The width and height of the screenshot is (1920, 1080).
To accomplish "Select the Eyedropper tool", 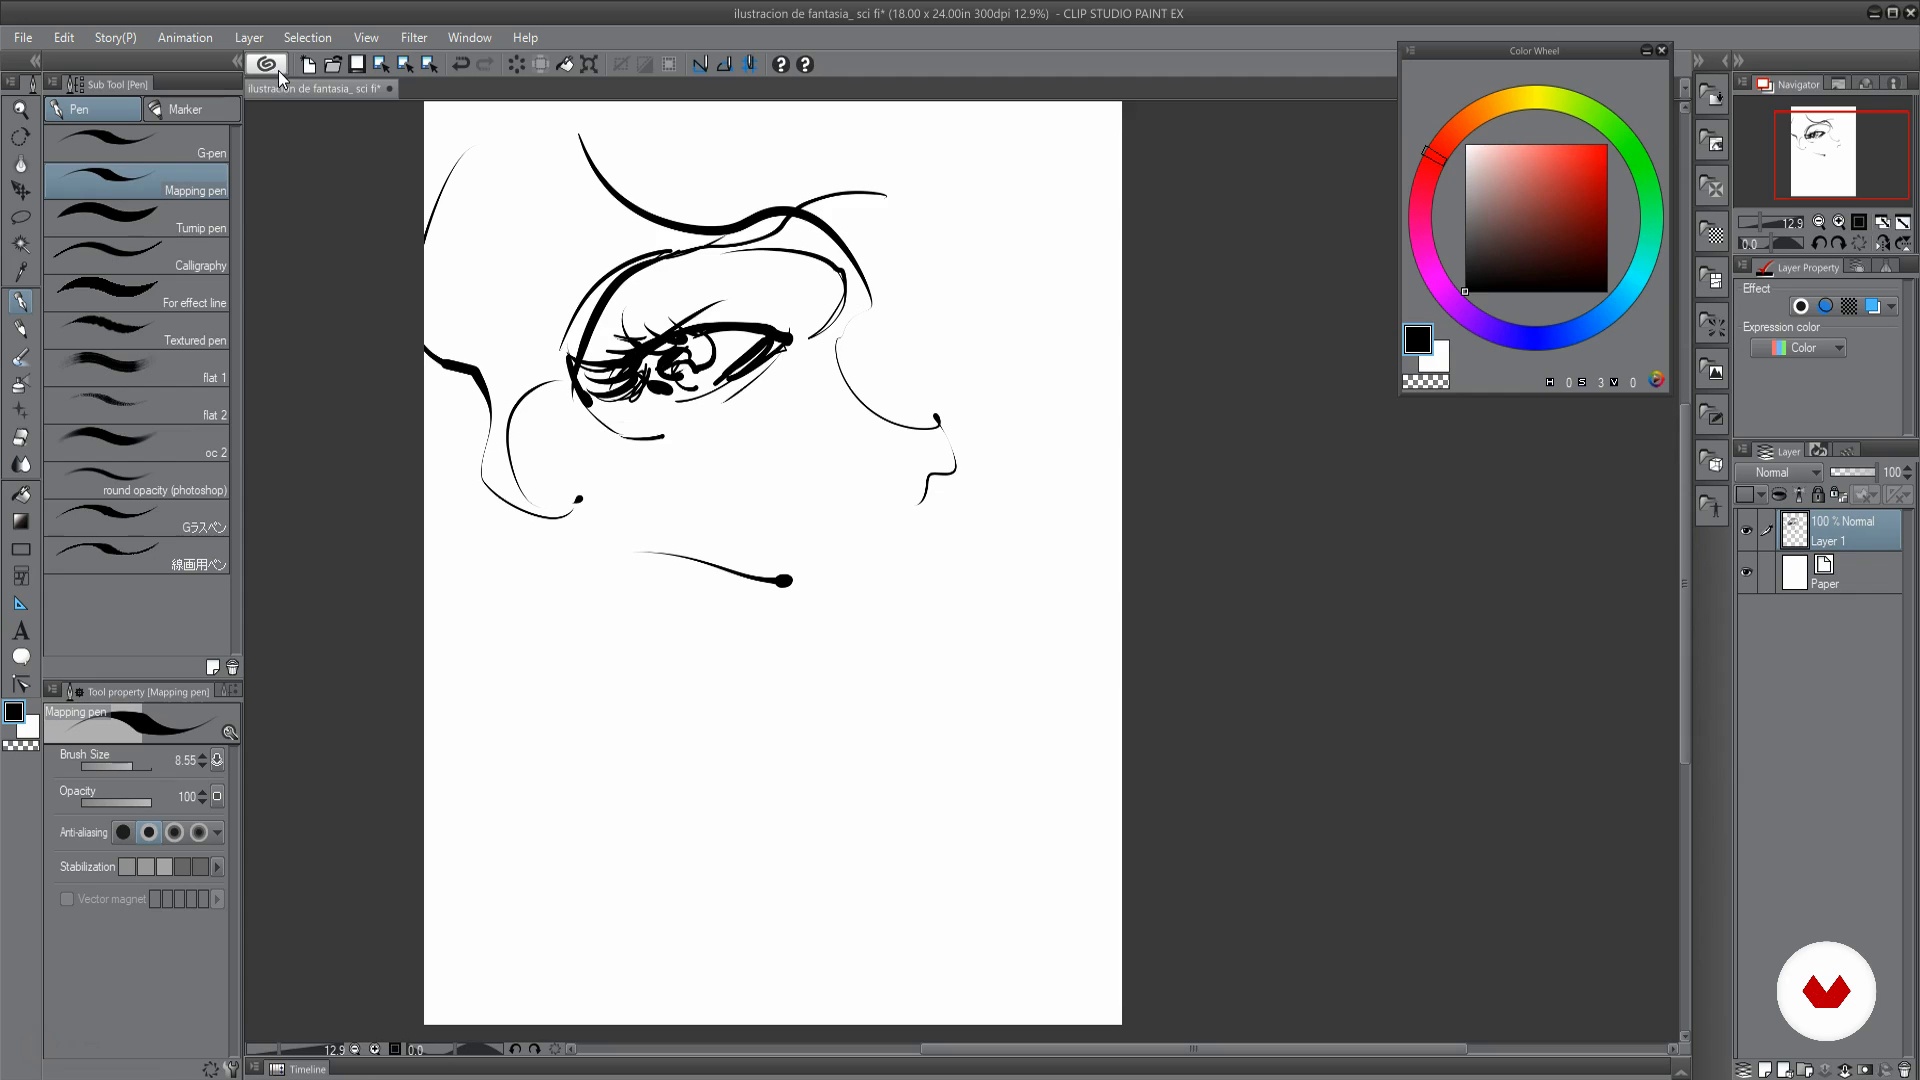I will click(x=20, y=272).
